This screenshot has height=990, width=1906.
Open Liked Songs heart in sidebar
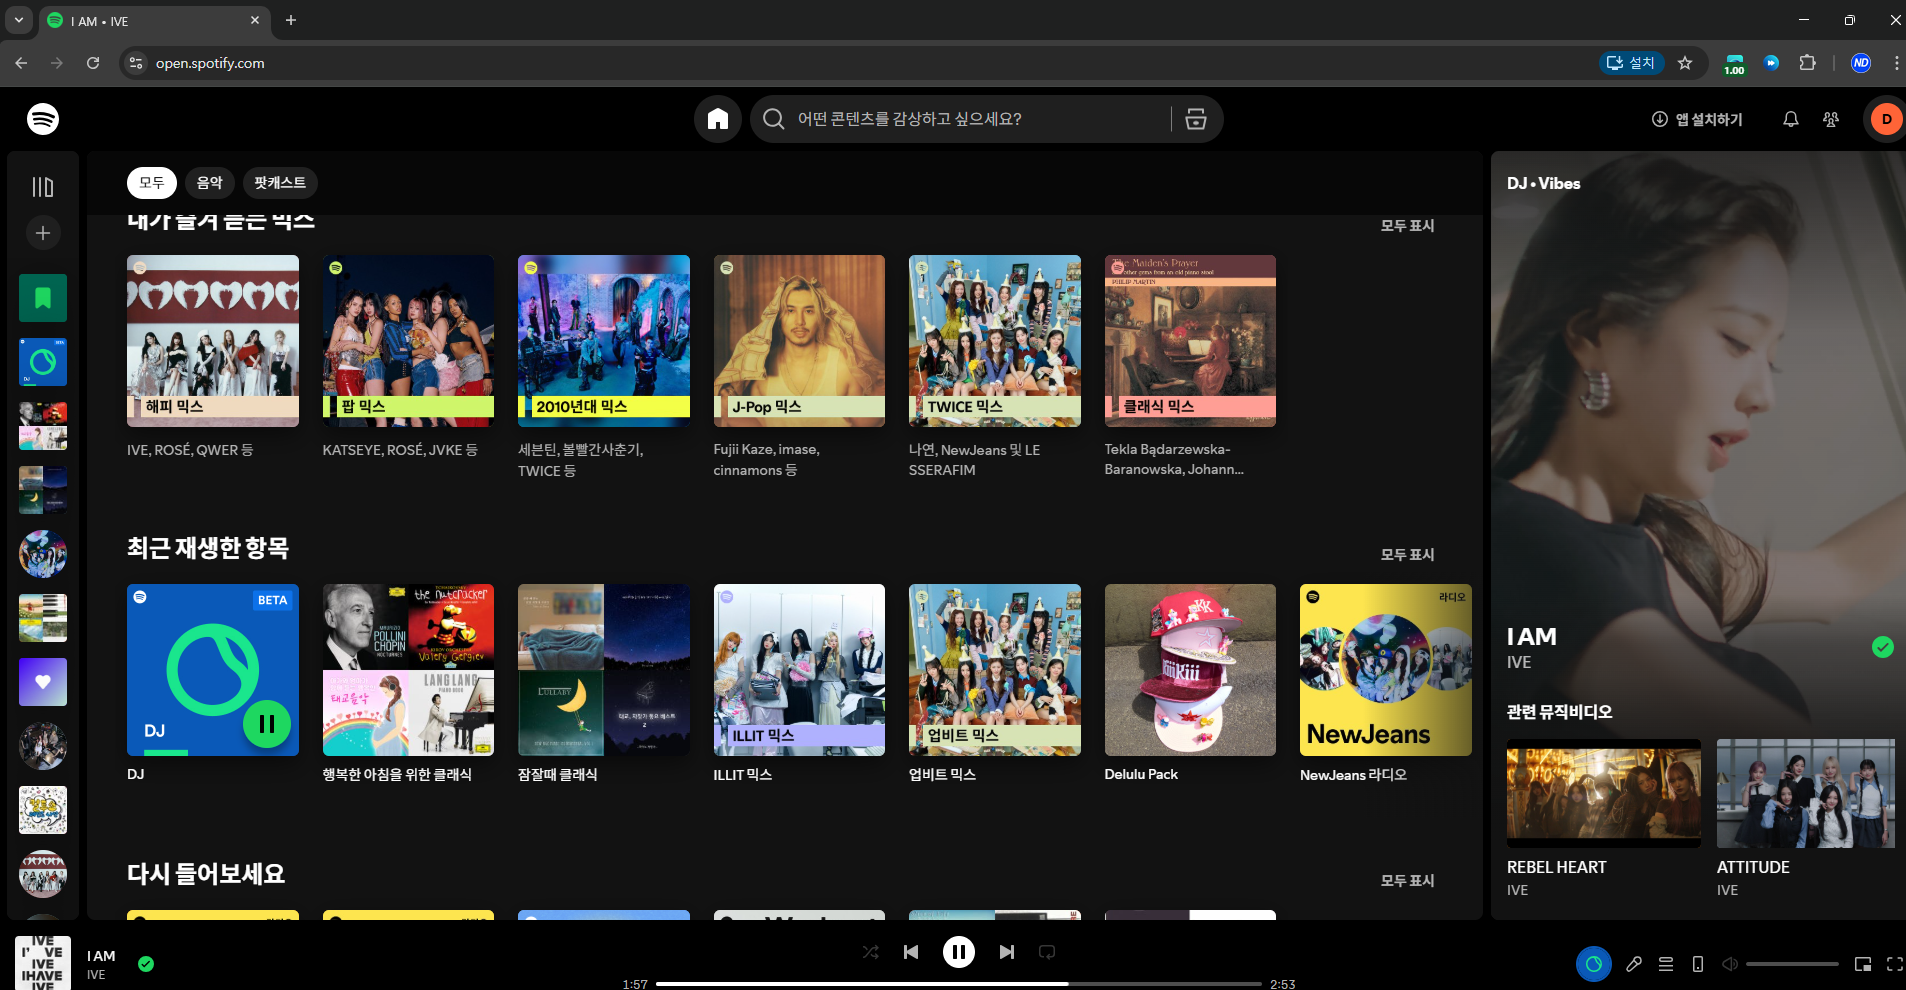[x=43, y=682]
